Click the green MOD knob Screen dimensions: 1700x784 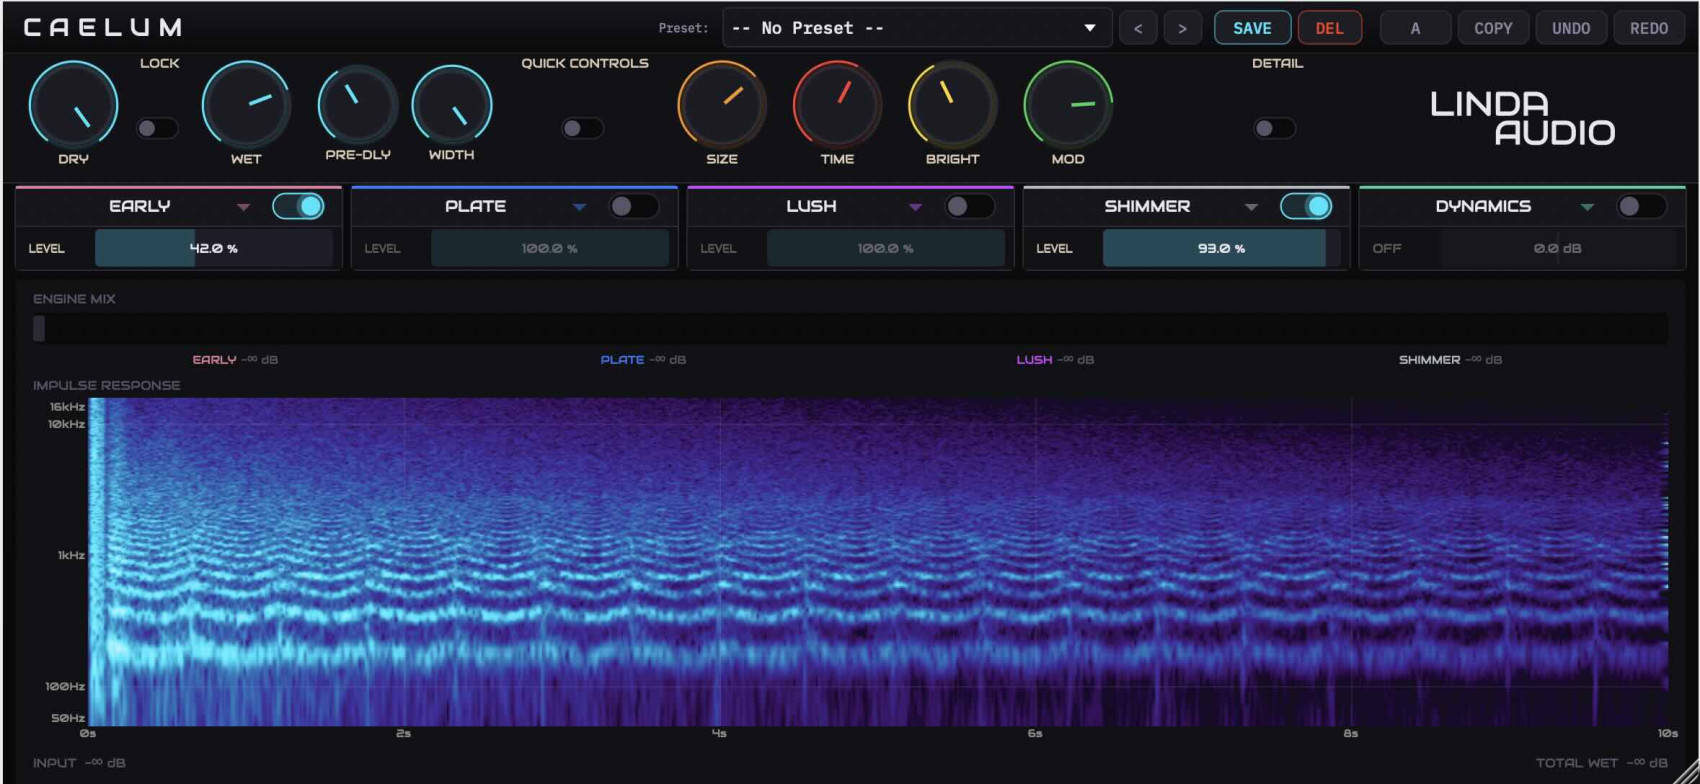tap(1068, 106)
